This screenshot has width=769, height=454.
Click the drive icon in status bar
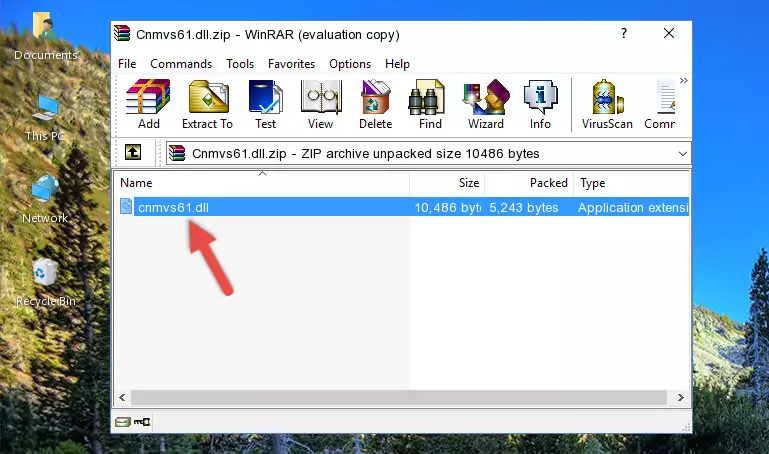point(123,422)
